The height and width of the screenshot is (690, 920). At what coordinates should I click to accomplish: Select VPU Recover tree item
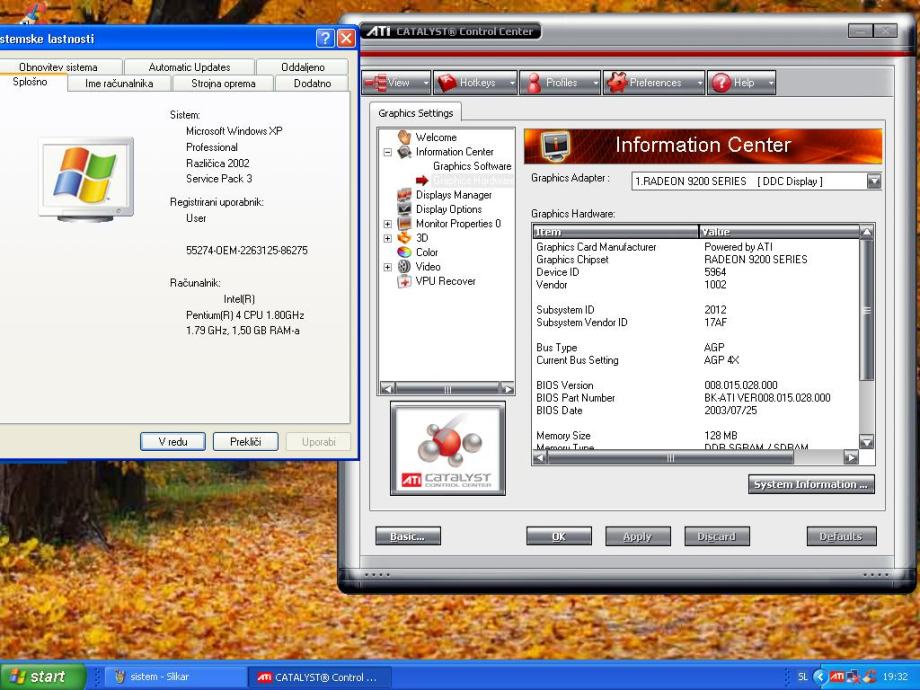(445, 281)
